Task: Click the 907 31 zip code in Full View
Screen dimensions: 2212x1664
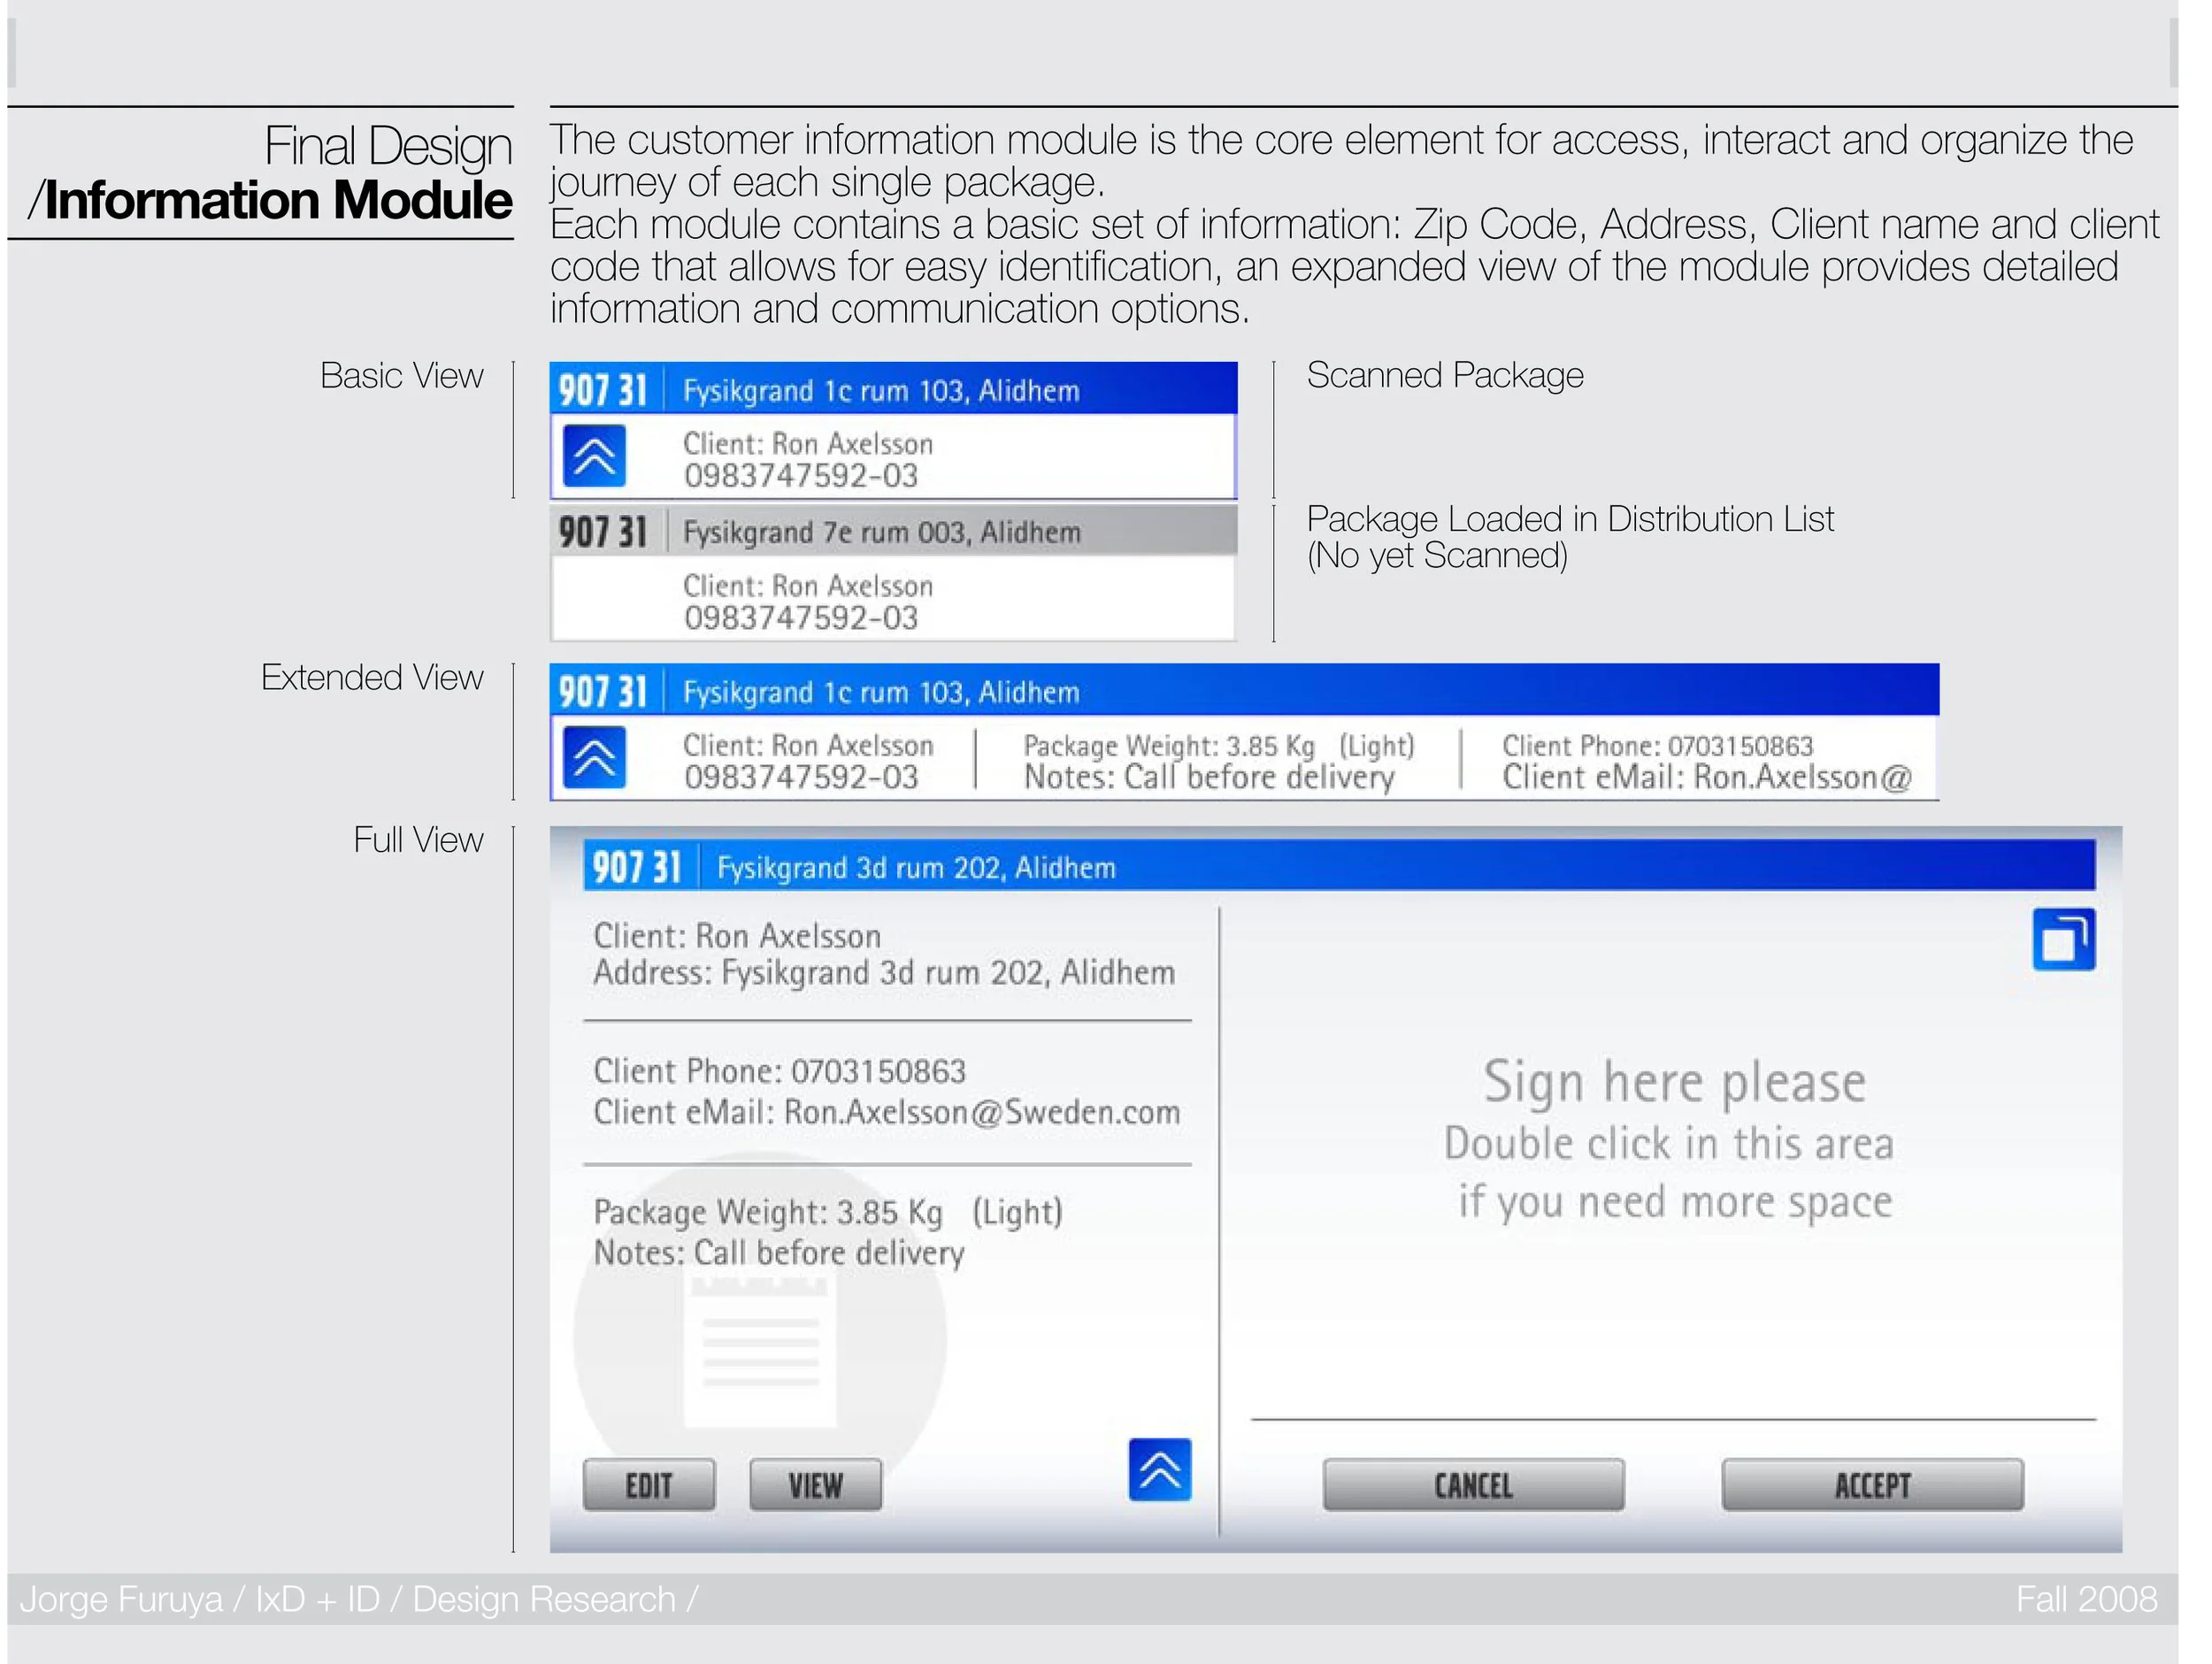Action: click(636, 867)
